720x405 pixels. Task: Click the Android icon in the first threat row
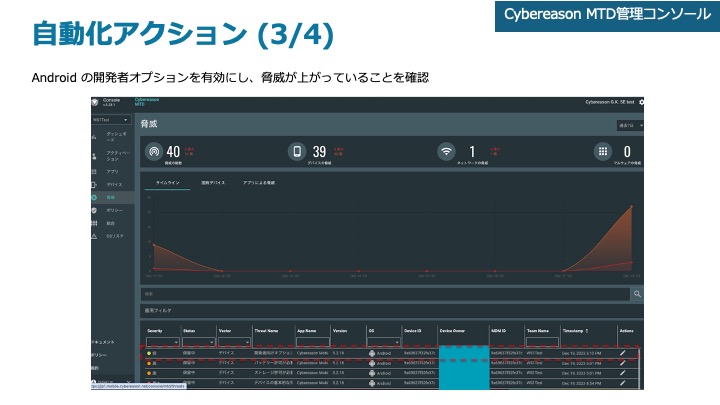[372, 353]
